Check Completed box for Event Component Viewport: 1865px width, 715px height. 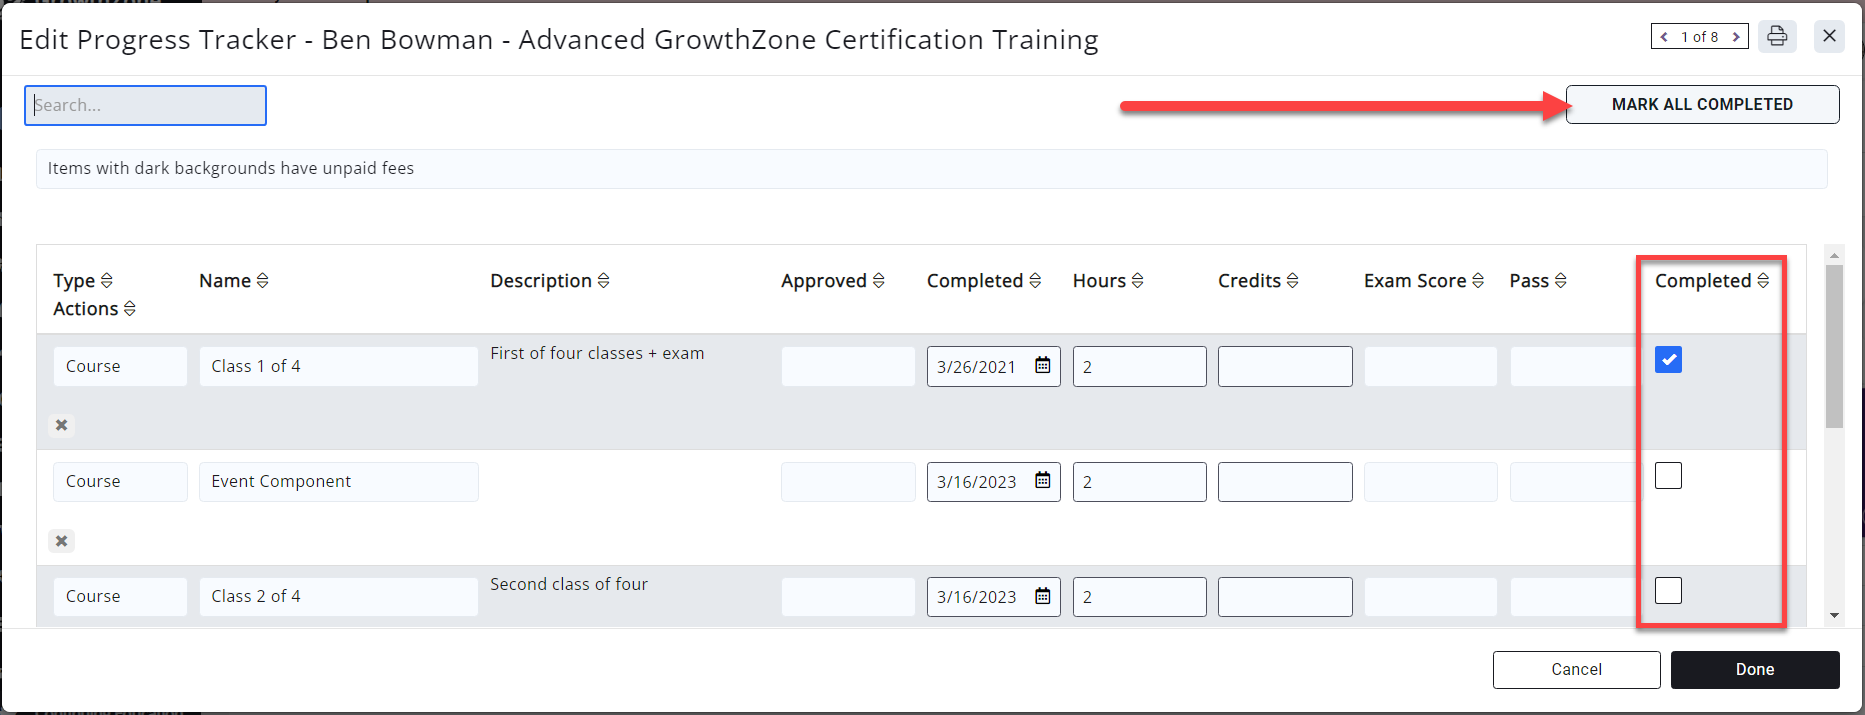1668,476
